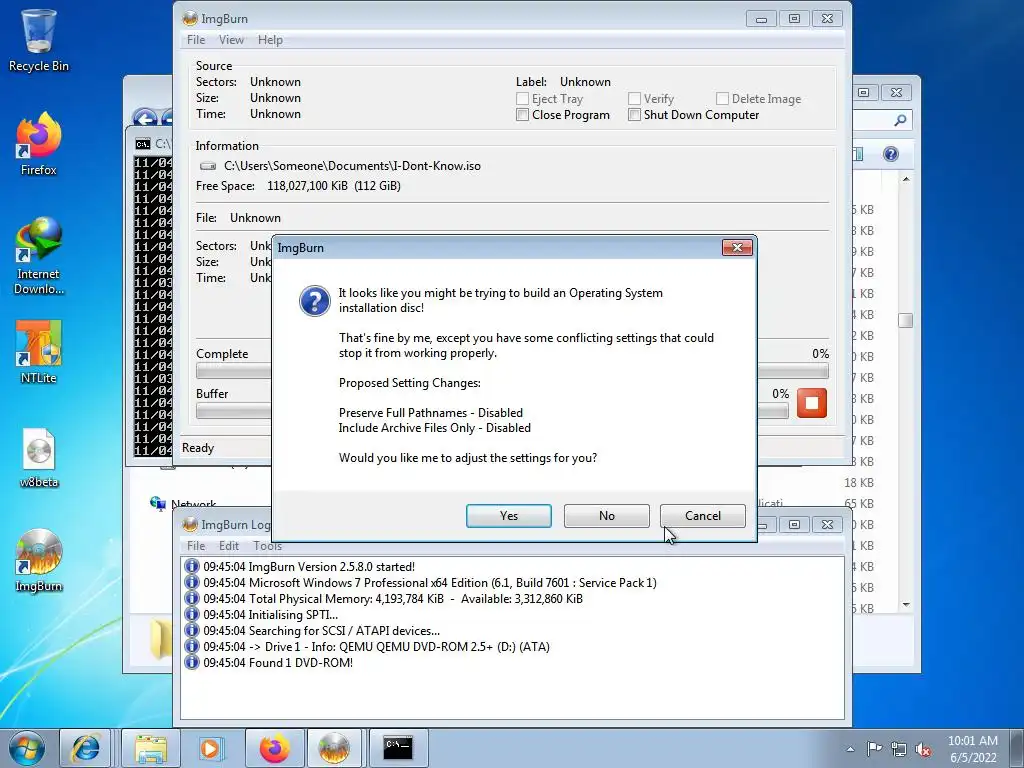Viewport: 1024px width, 768px height.
Task: Close the ImgBurn question dialog
Action: [737, 248]
